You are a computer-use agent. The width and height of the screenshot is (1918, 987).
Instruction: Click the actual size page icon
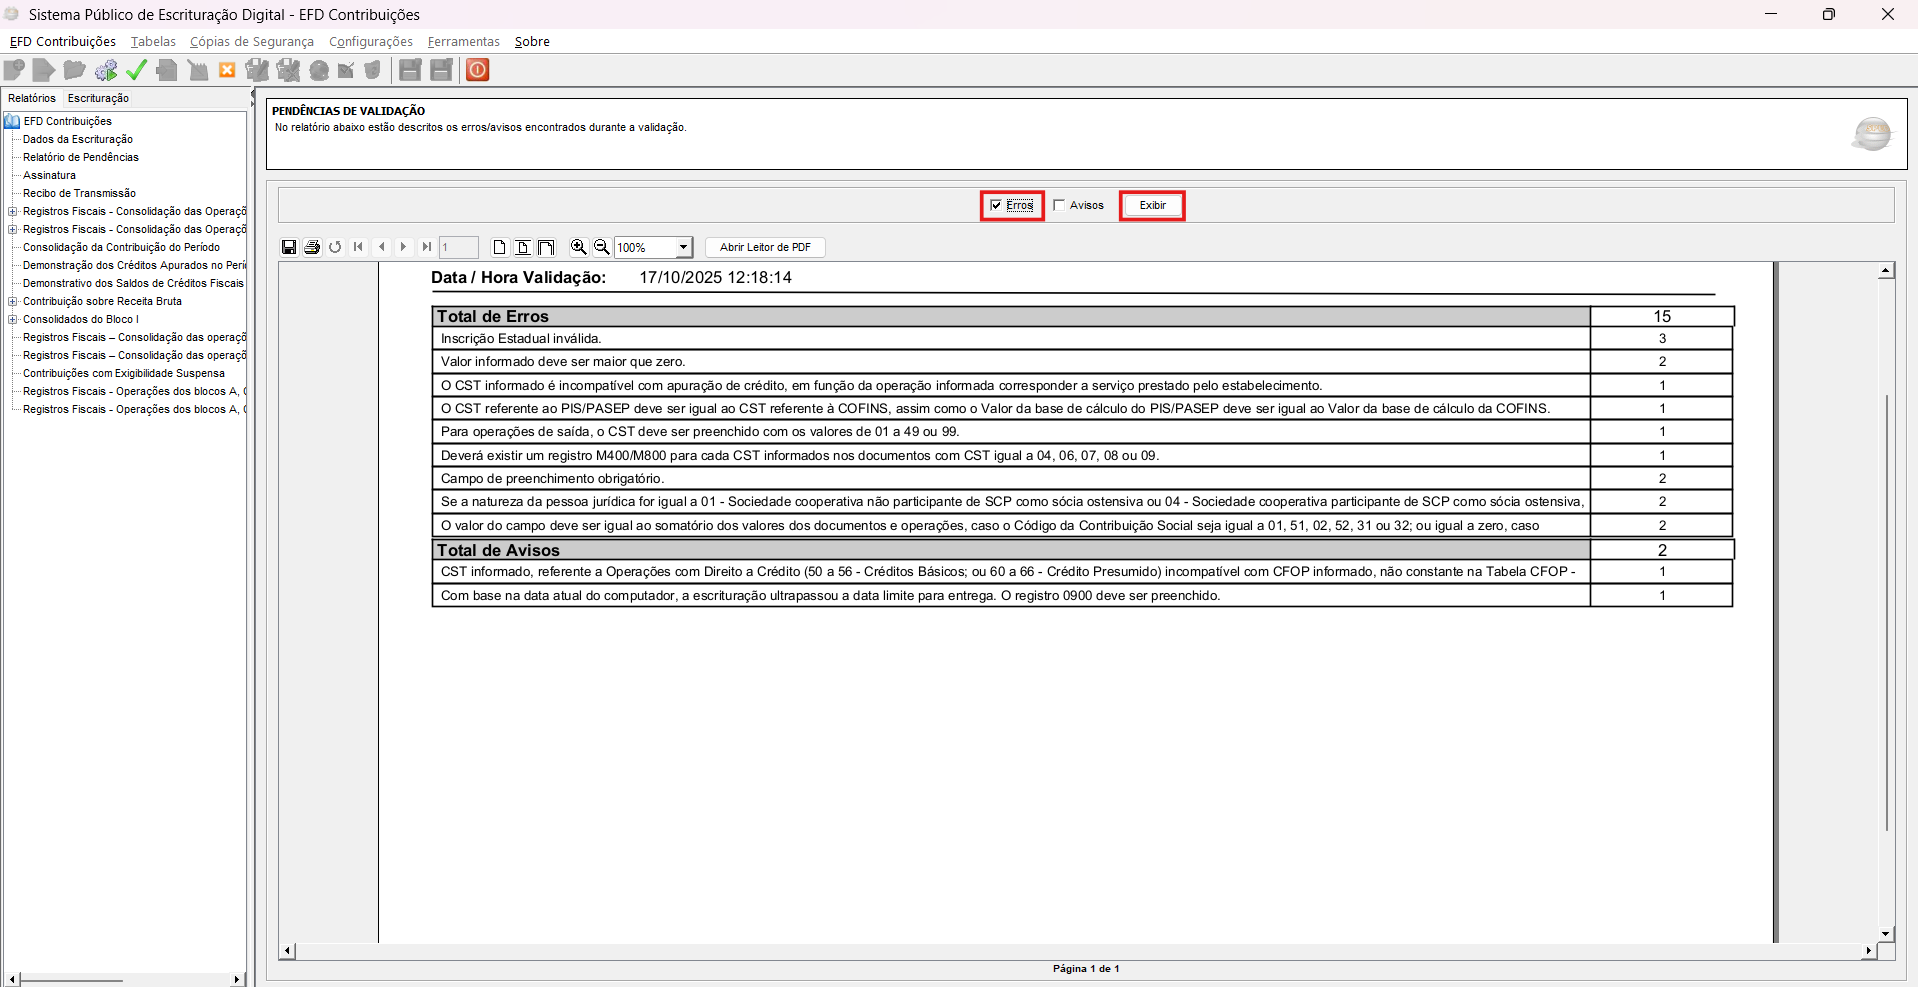(x=499, y=247)
